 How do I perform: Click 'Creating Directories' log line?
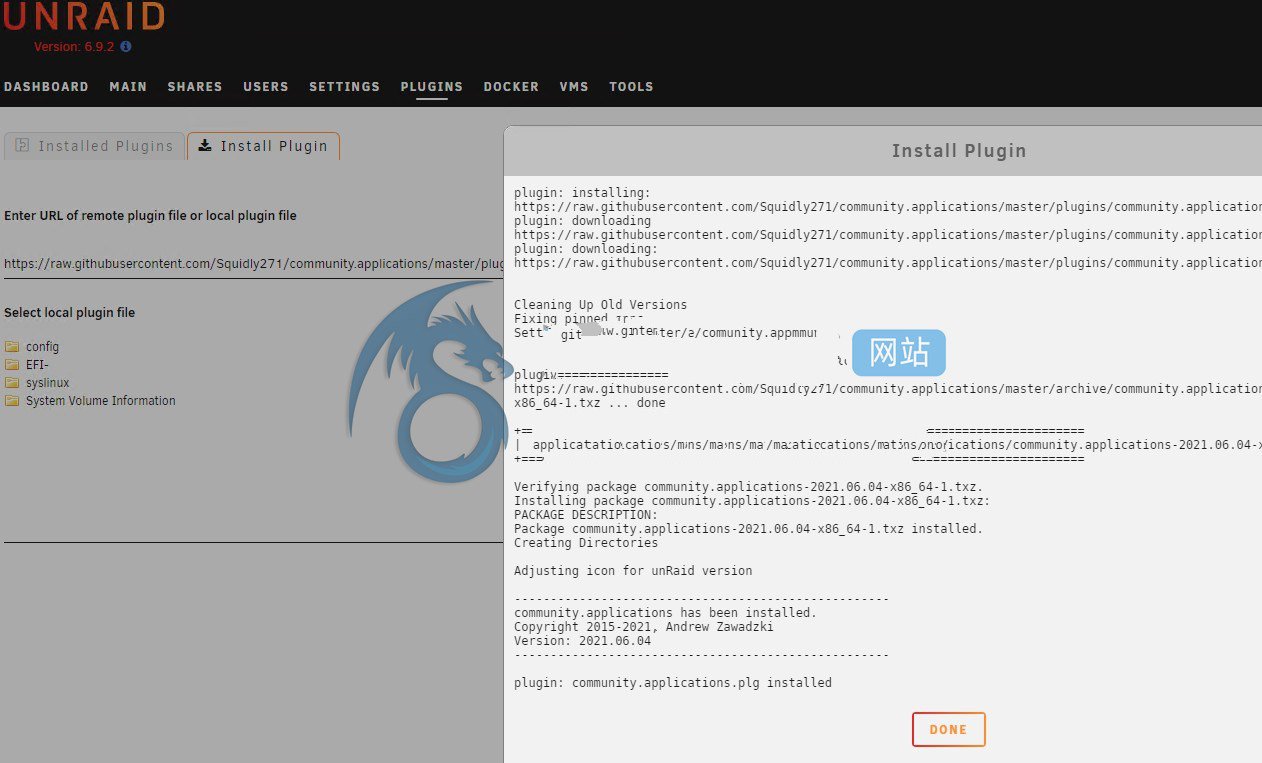tap(586, 543)
